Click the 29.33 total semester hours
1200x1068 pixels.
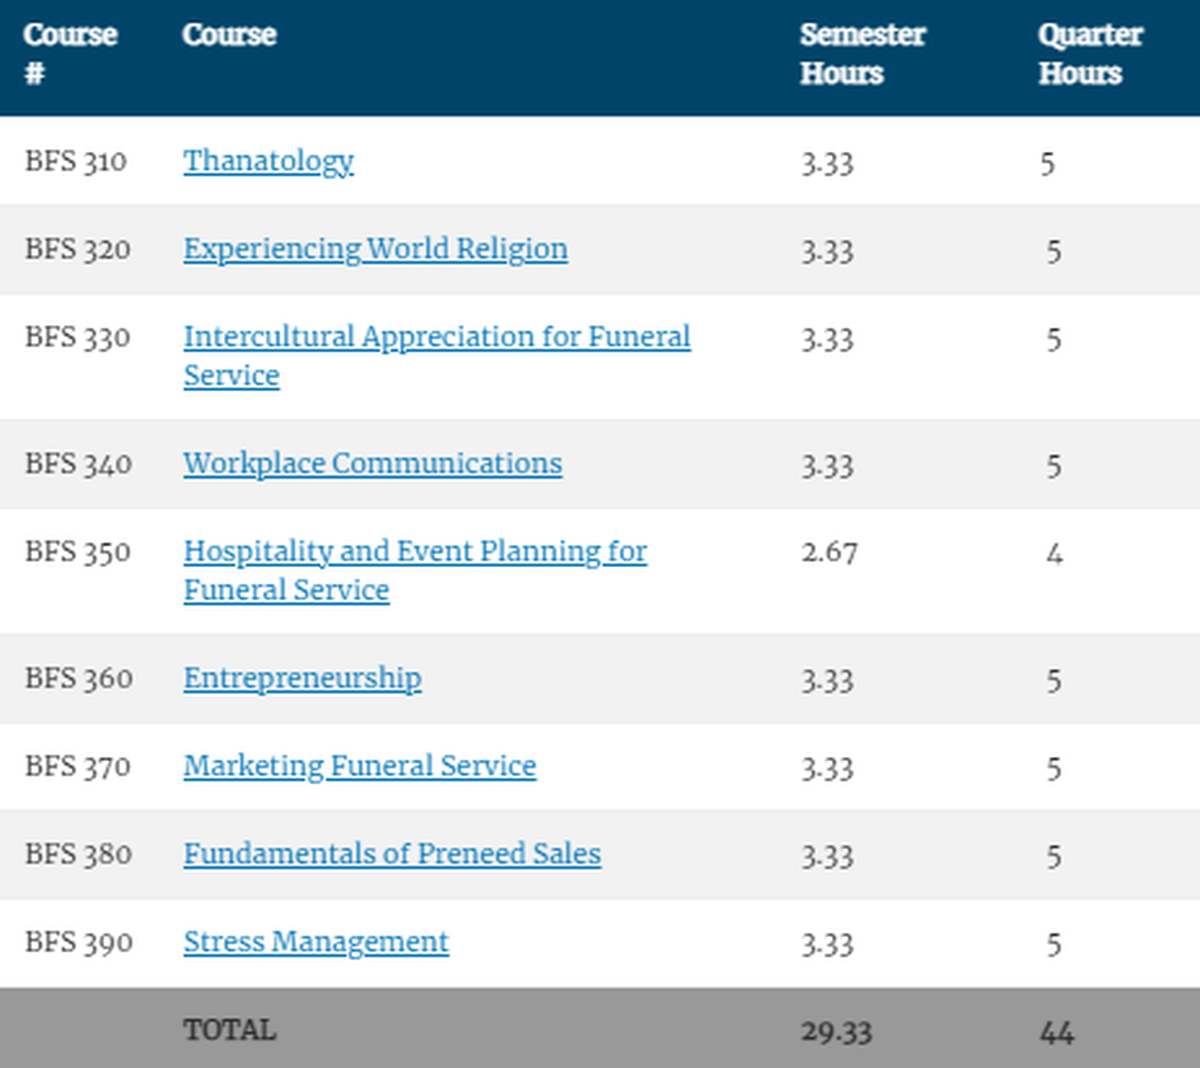836,1032
